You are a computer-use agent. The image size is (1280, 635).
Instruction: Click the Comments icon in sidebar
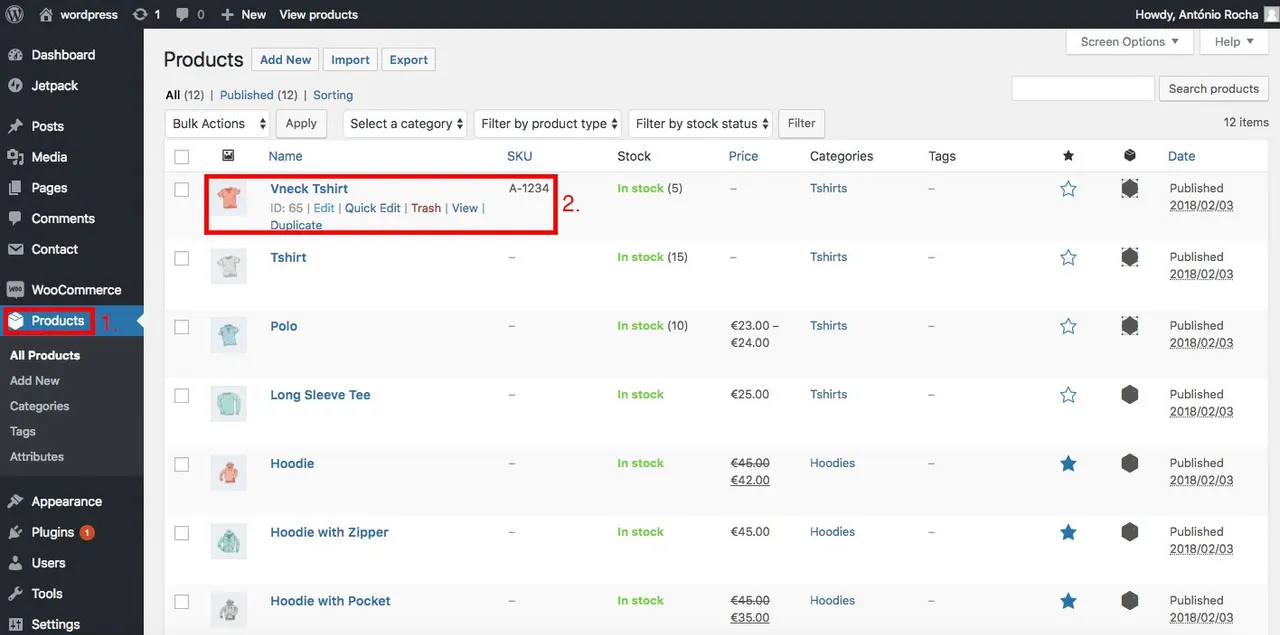tap(15, 218)
